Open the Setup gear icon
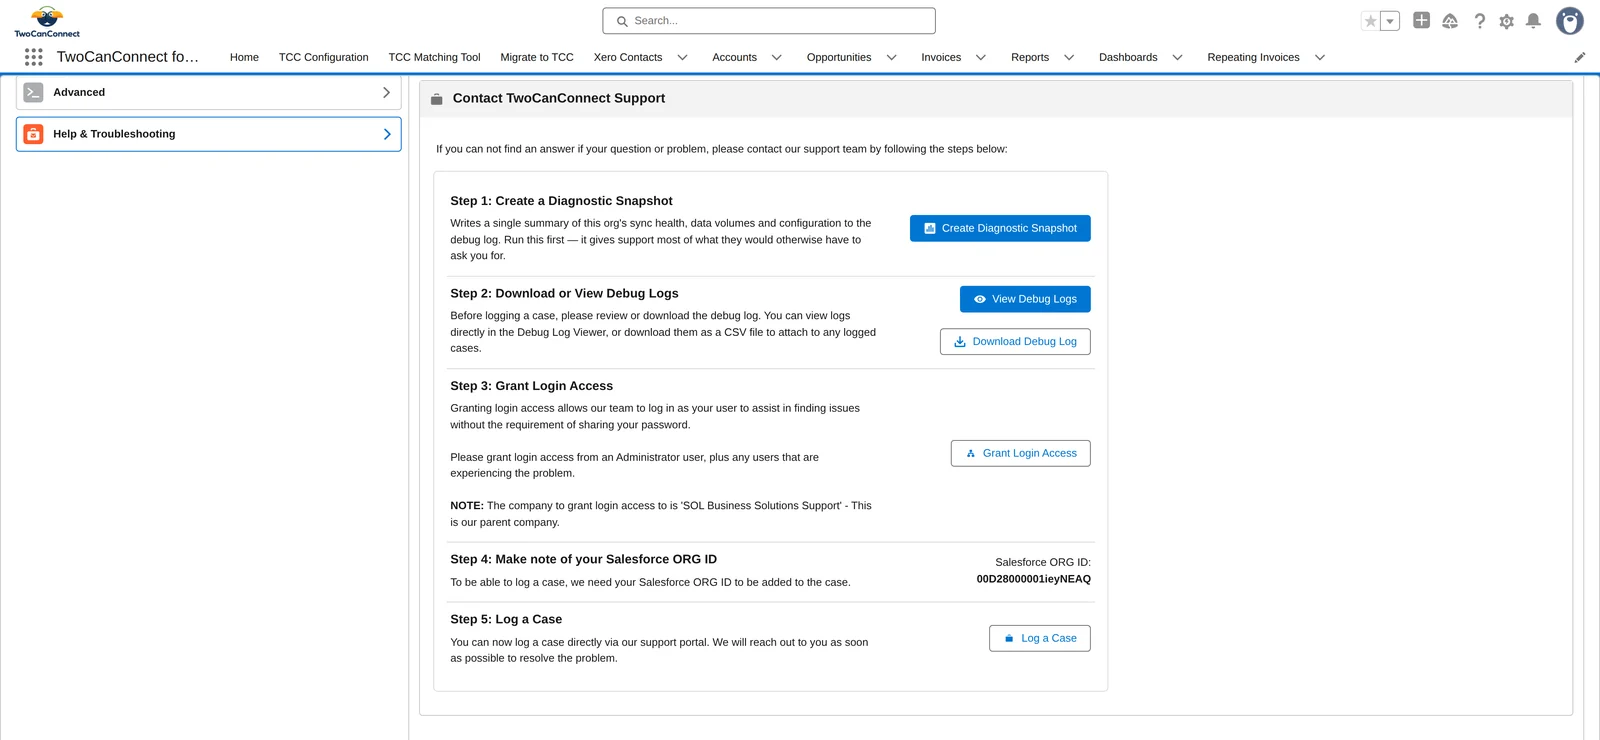Screen dimensions: 1600x740 tap(1507, 21)
